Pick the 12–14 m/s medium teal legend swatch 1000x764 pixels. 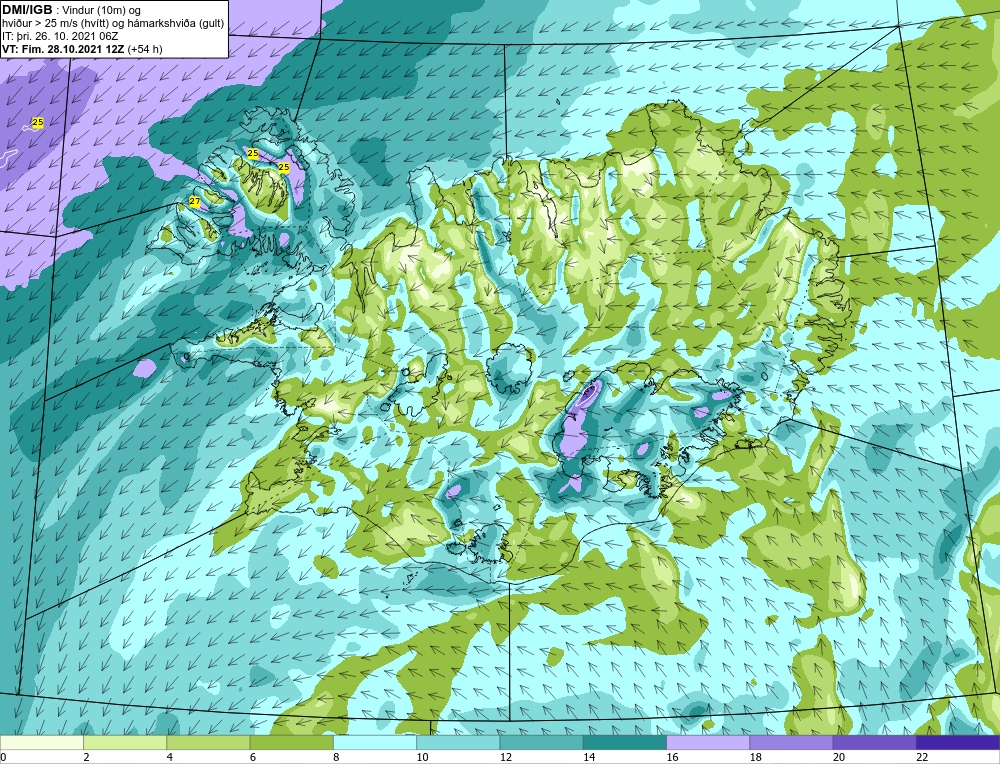point(541,742)
